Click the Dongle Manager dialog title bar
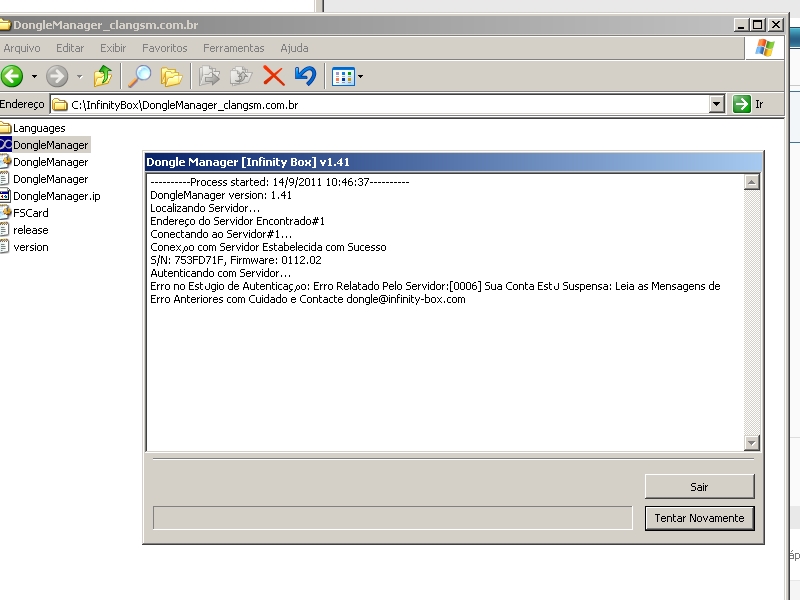The width and height of the screenshot is (800, 600). (x=453, y=162)
